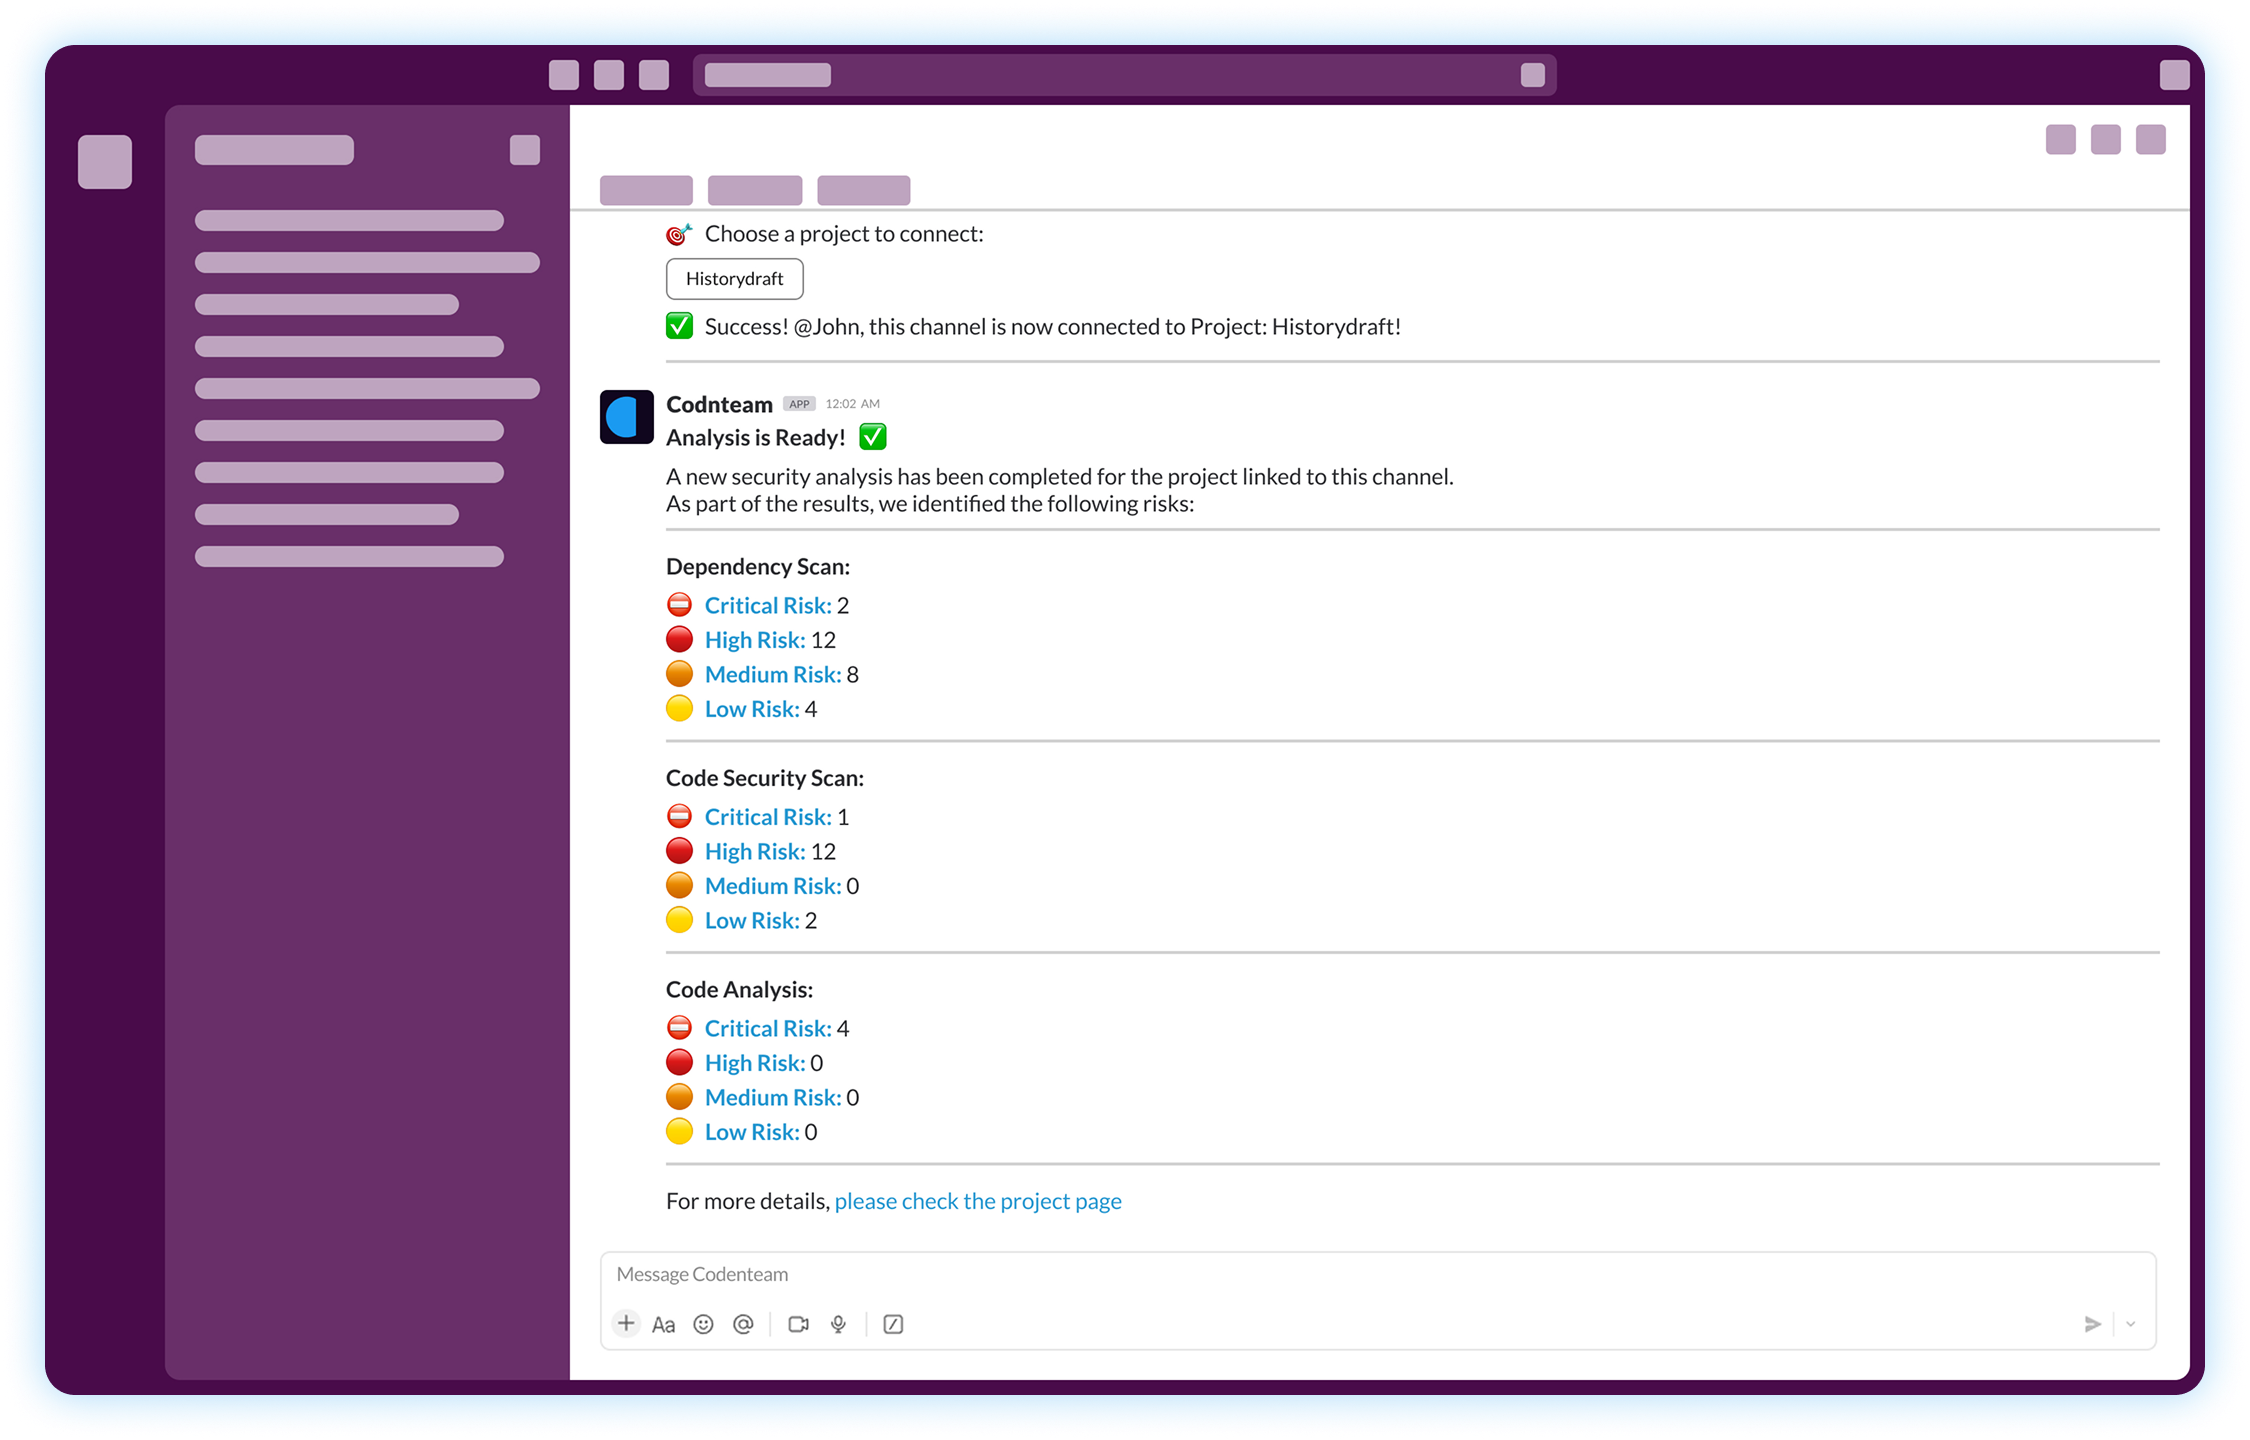Viewport: 2250px width, 1440px height.
Task: Open Code Security Scan Critical Risk link
Action: coord(768,817)
